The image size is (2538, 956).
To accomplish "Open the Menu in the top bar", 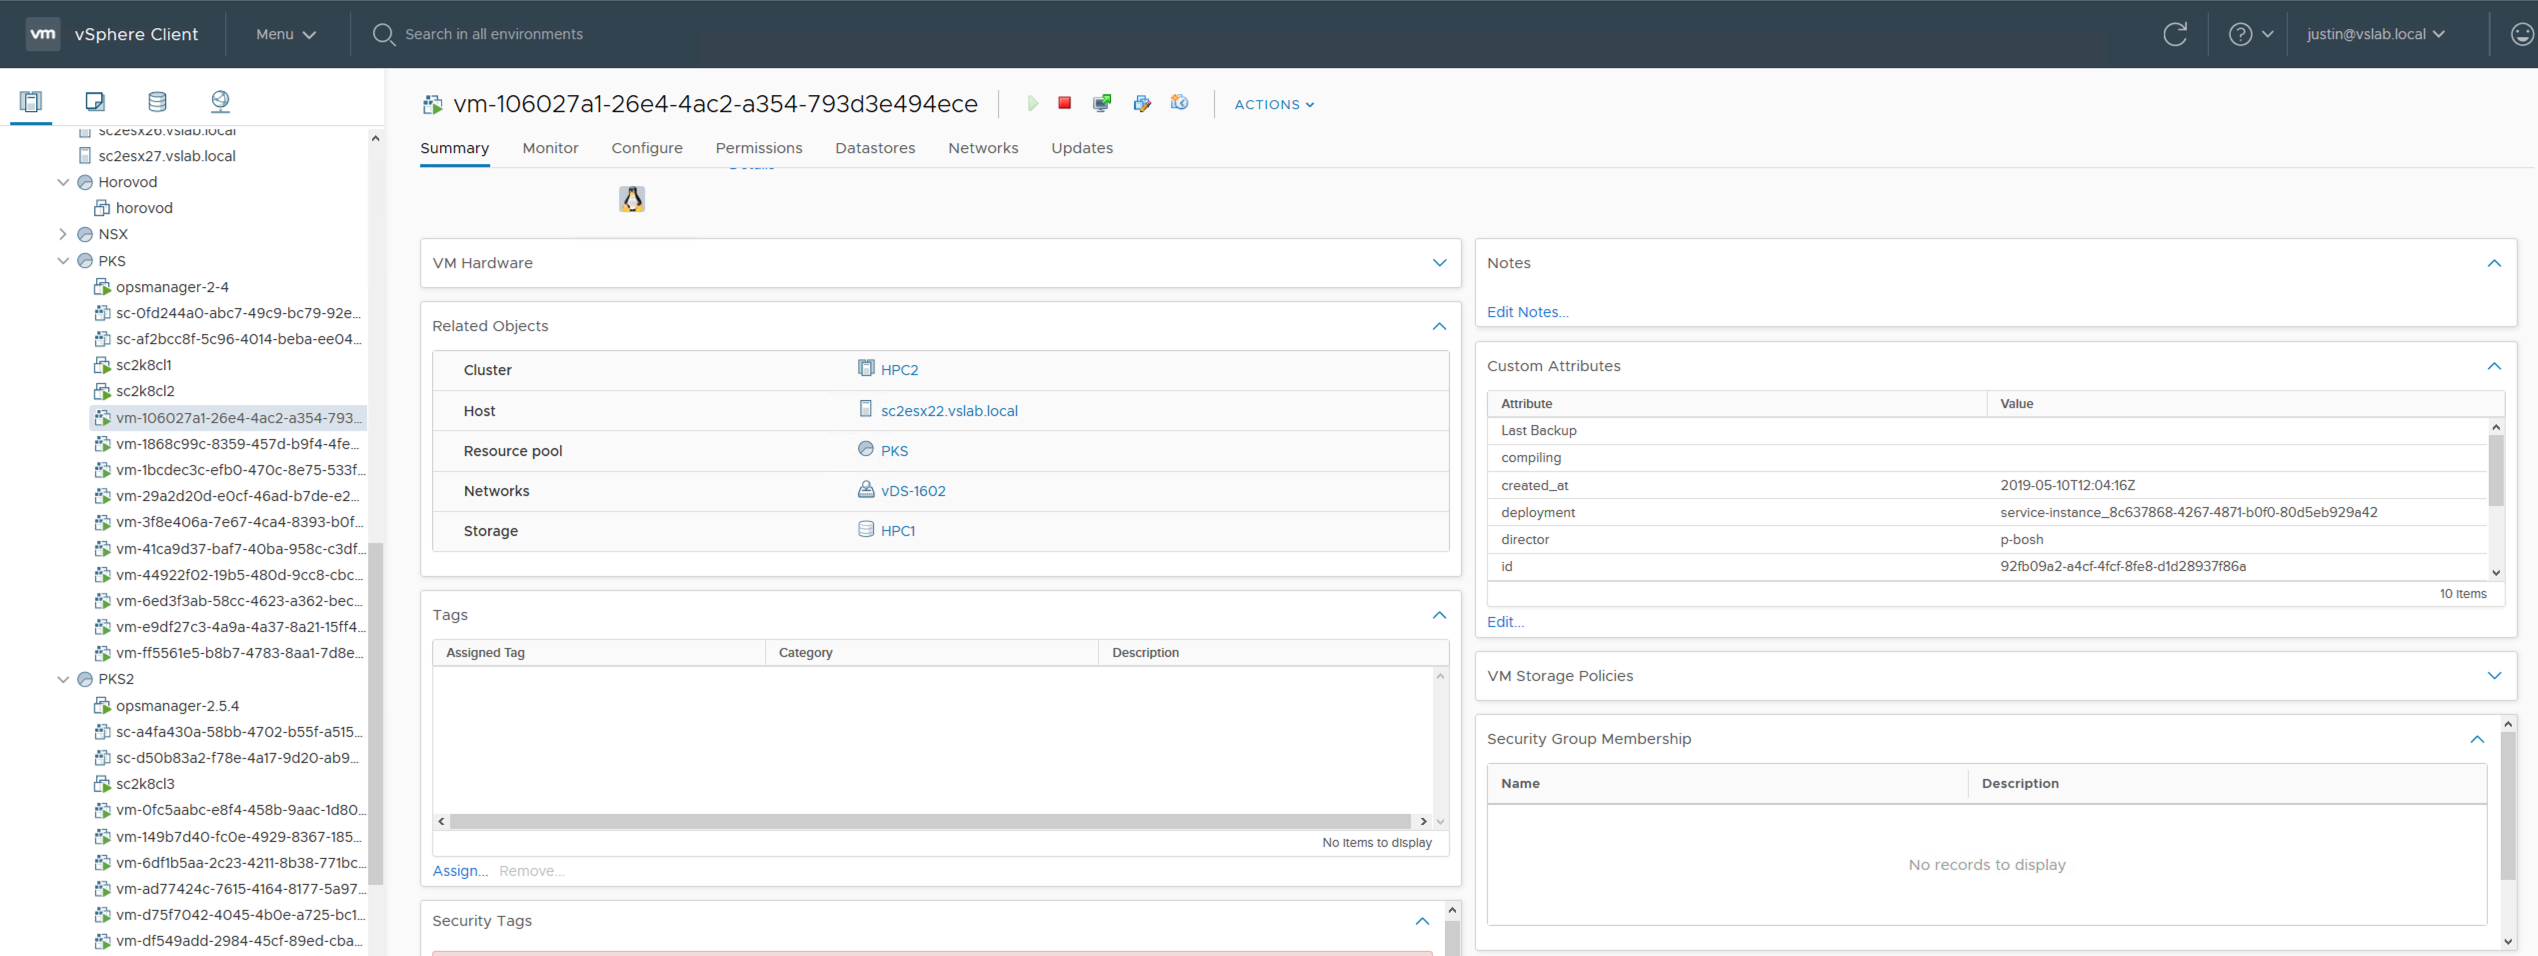I will pos(285,34).
